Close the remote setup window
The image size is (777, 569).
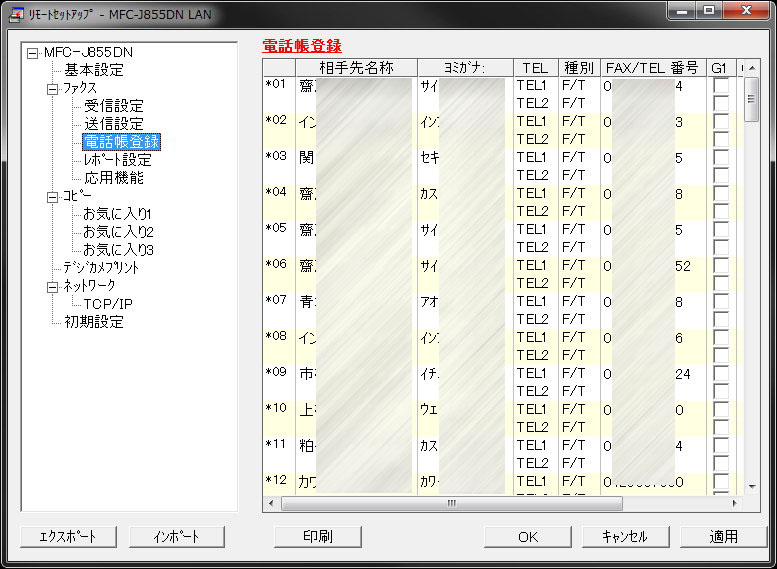click(x=746, y=10)
